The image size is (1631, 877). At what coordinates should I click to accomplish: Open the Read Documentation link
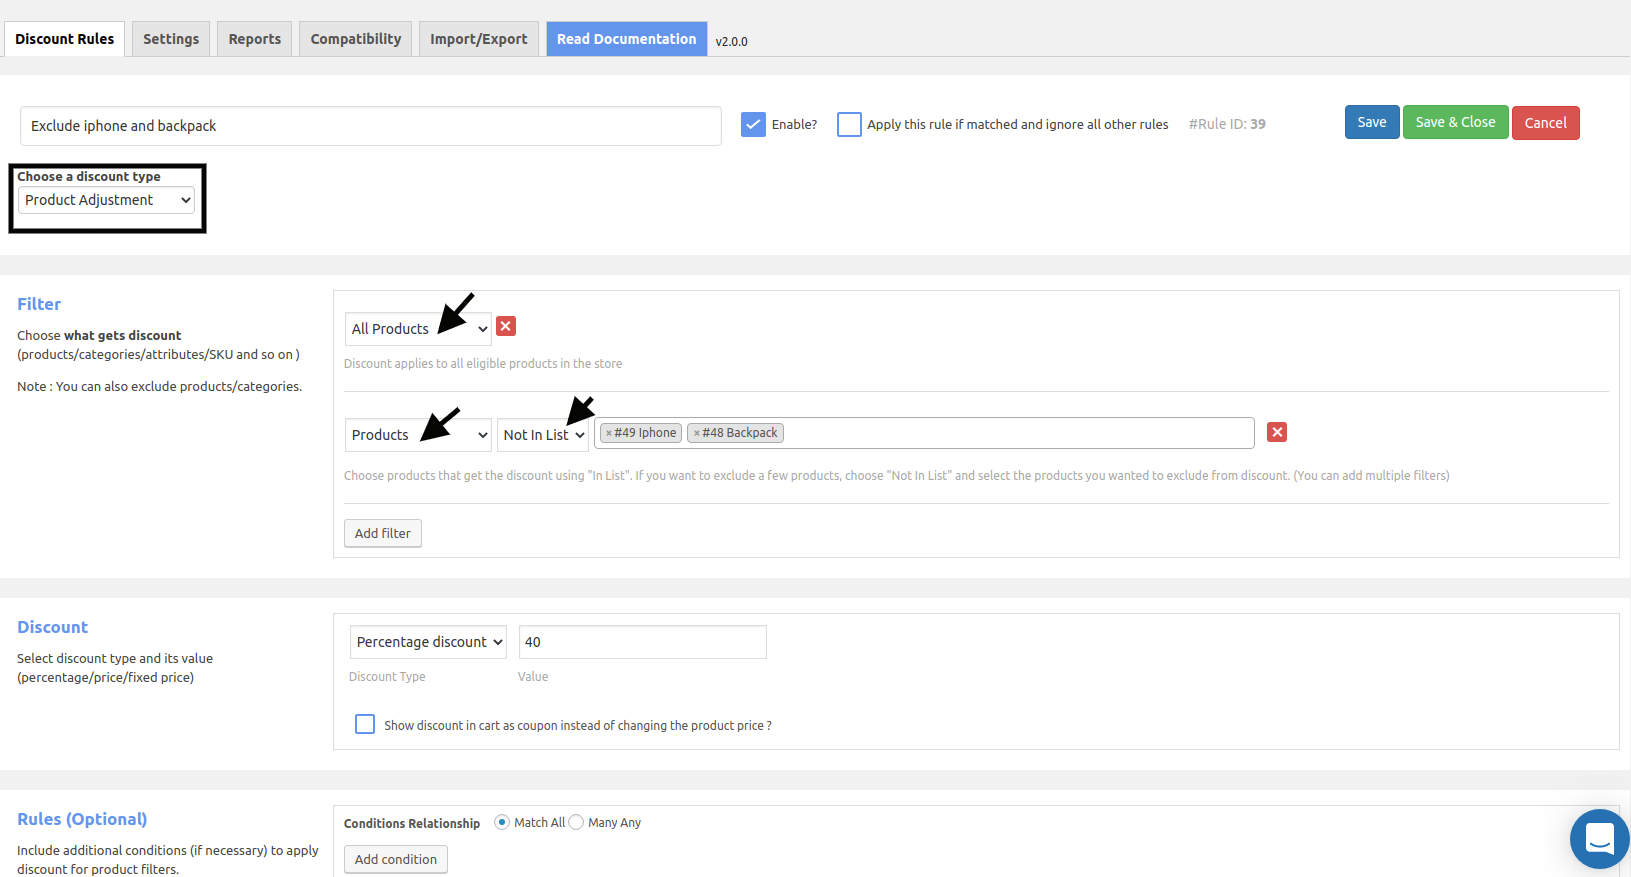627,39
